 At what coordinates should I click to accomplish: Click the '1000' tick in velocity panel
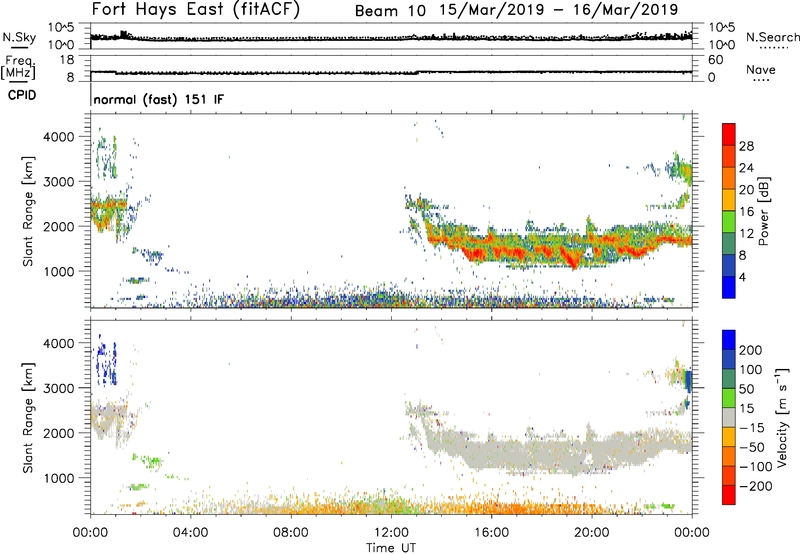click(58, 478)
